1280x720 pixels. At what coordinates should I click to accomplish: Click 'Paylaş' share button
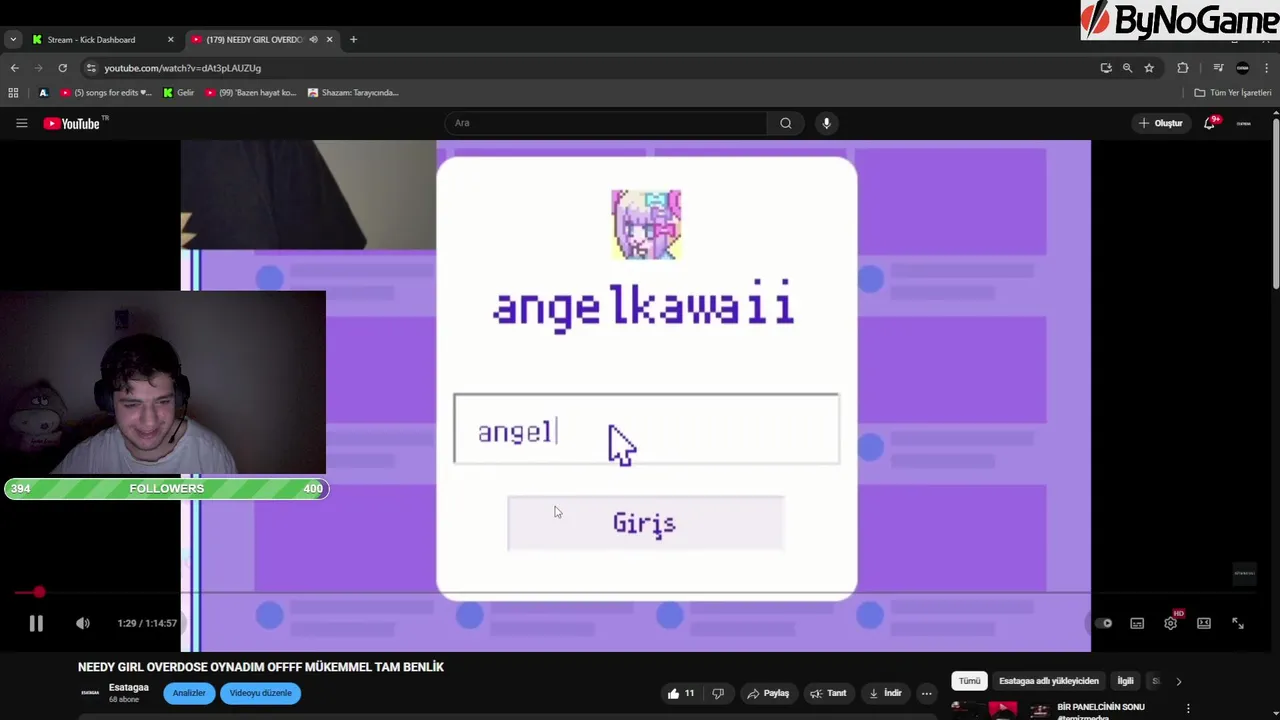[x=768, y=693]
